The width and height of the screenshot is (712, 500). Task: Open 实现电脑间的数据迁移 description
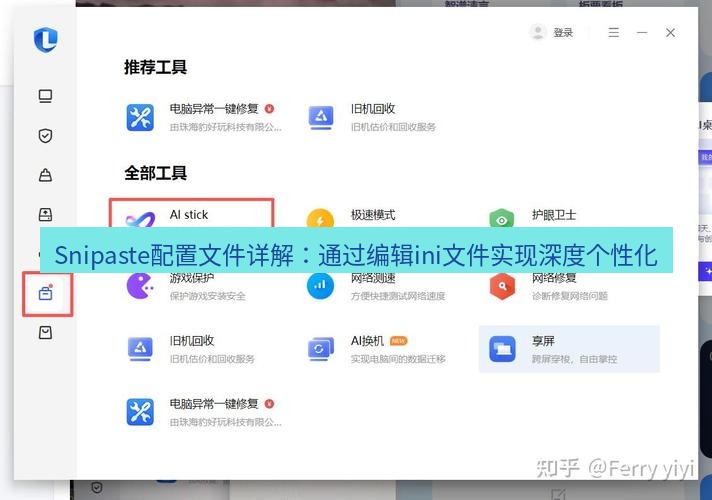(398, 359)
